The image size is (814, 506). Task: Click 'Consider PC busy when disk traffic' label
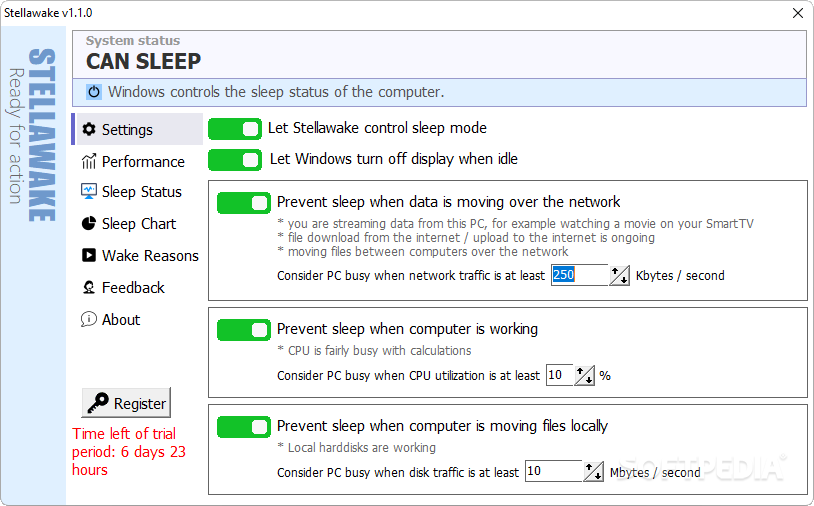398,472
